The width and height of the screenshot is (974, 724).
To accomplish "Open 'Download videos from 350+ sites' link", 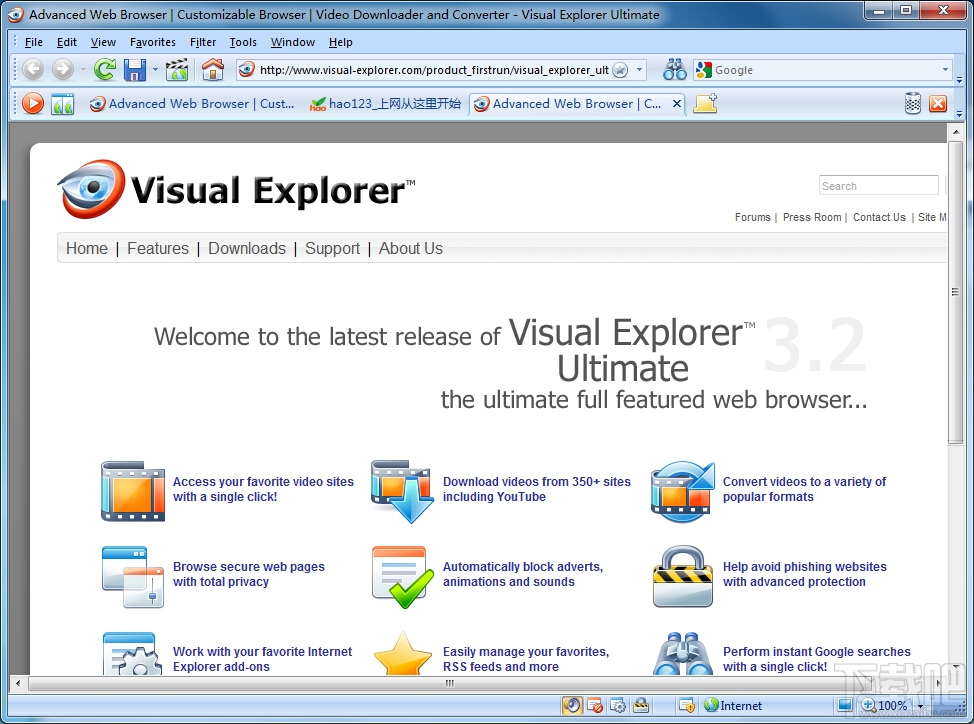I will point(537,489).
